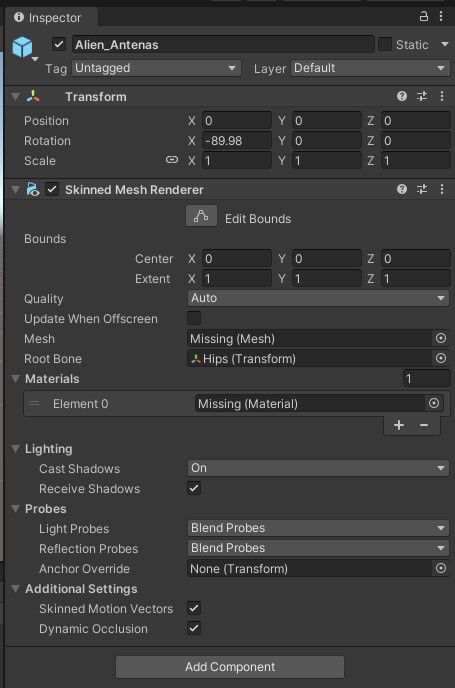The width and height of the screenshot is (455, 688).
Task: Open the object picker for Element 0 material
Action: [x=434, y=403]
